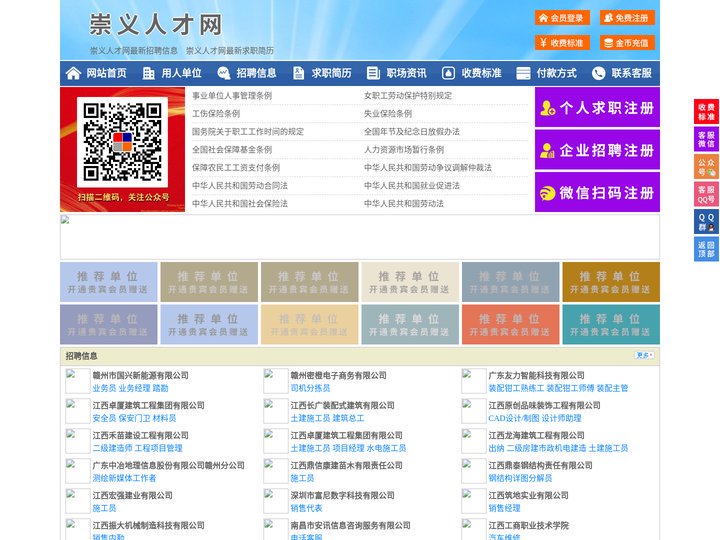Open the 江西鼎泰钢结构责任有限公司 company link

[x=540, y=465]
